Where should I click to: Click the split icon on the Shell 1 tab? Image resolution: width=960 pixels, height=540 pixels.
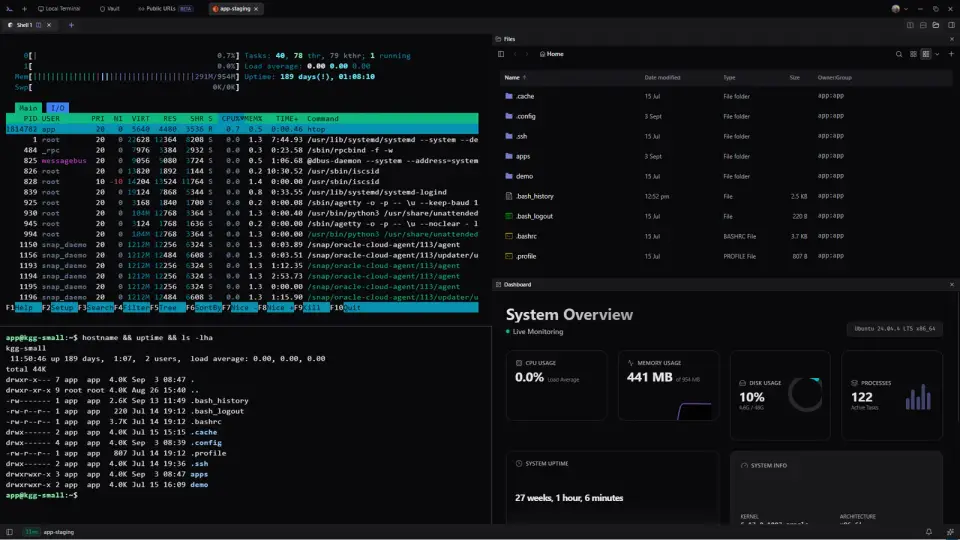pyautogui.click(x=39, y=25)
